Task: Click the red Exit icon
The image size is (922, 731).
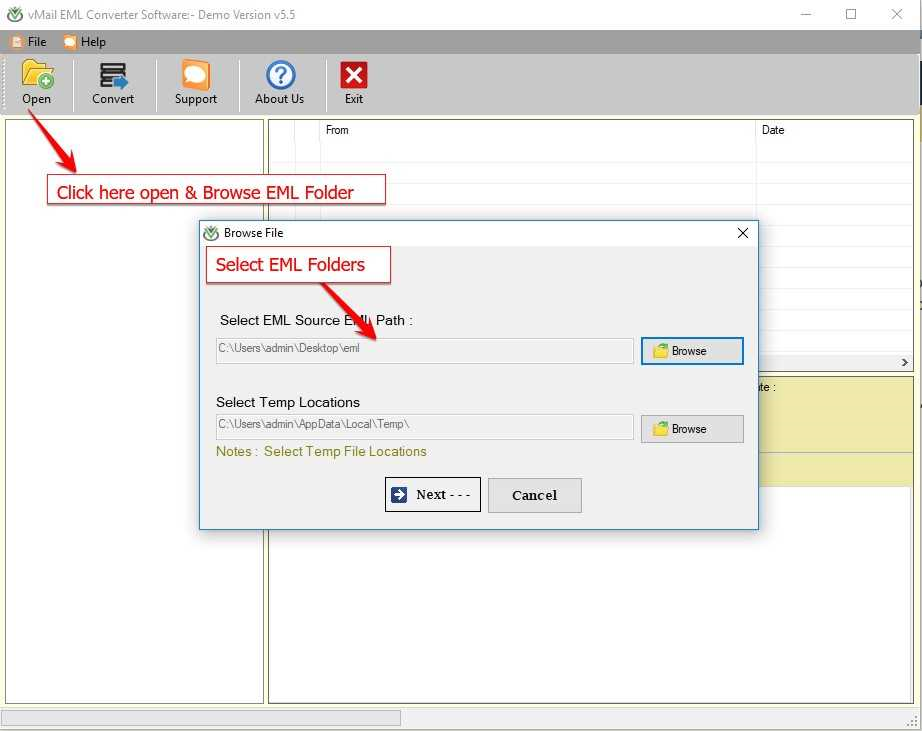Action: click(x=353, y=76)
